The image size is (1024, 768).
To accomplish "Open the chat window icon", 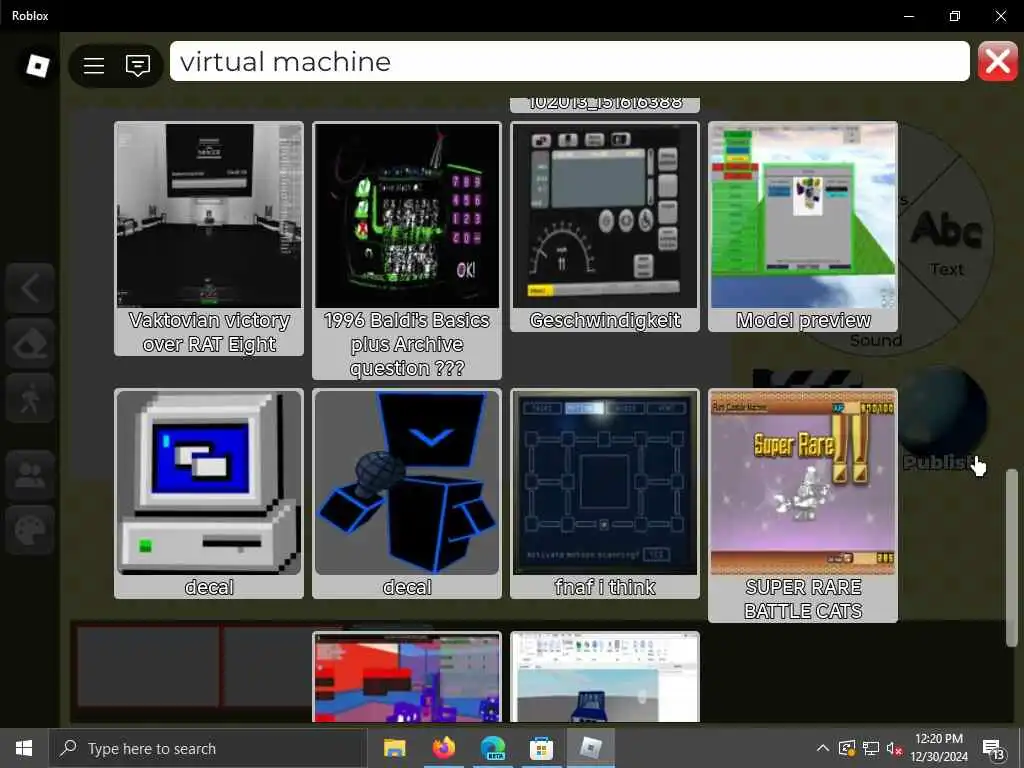I will click(x=138, y=65).
